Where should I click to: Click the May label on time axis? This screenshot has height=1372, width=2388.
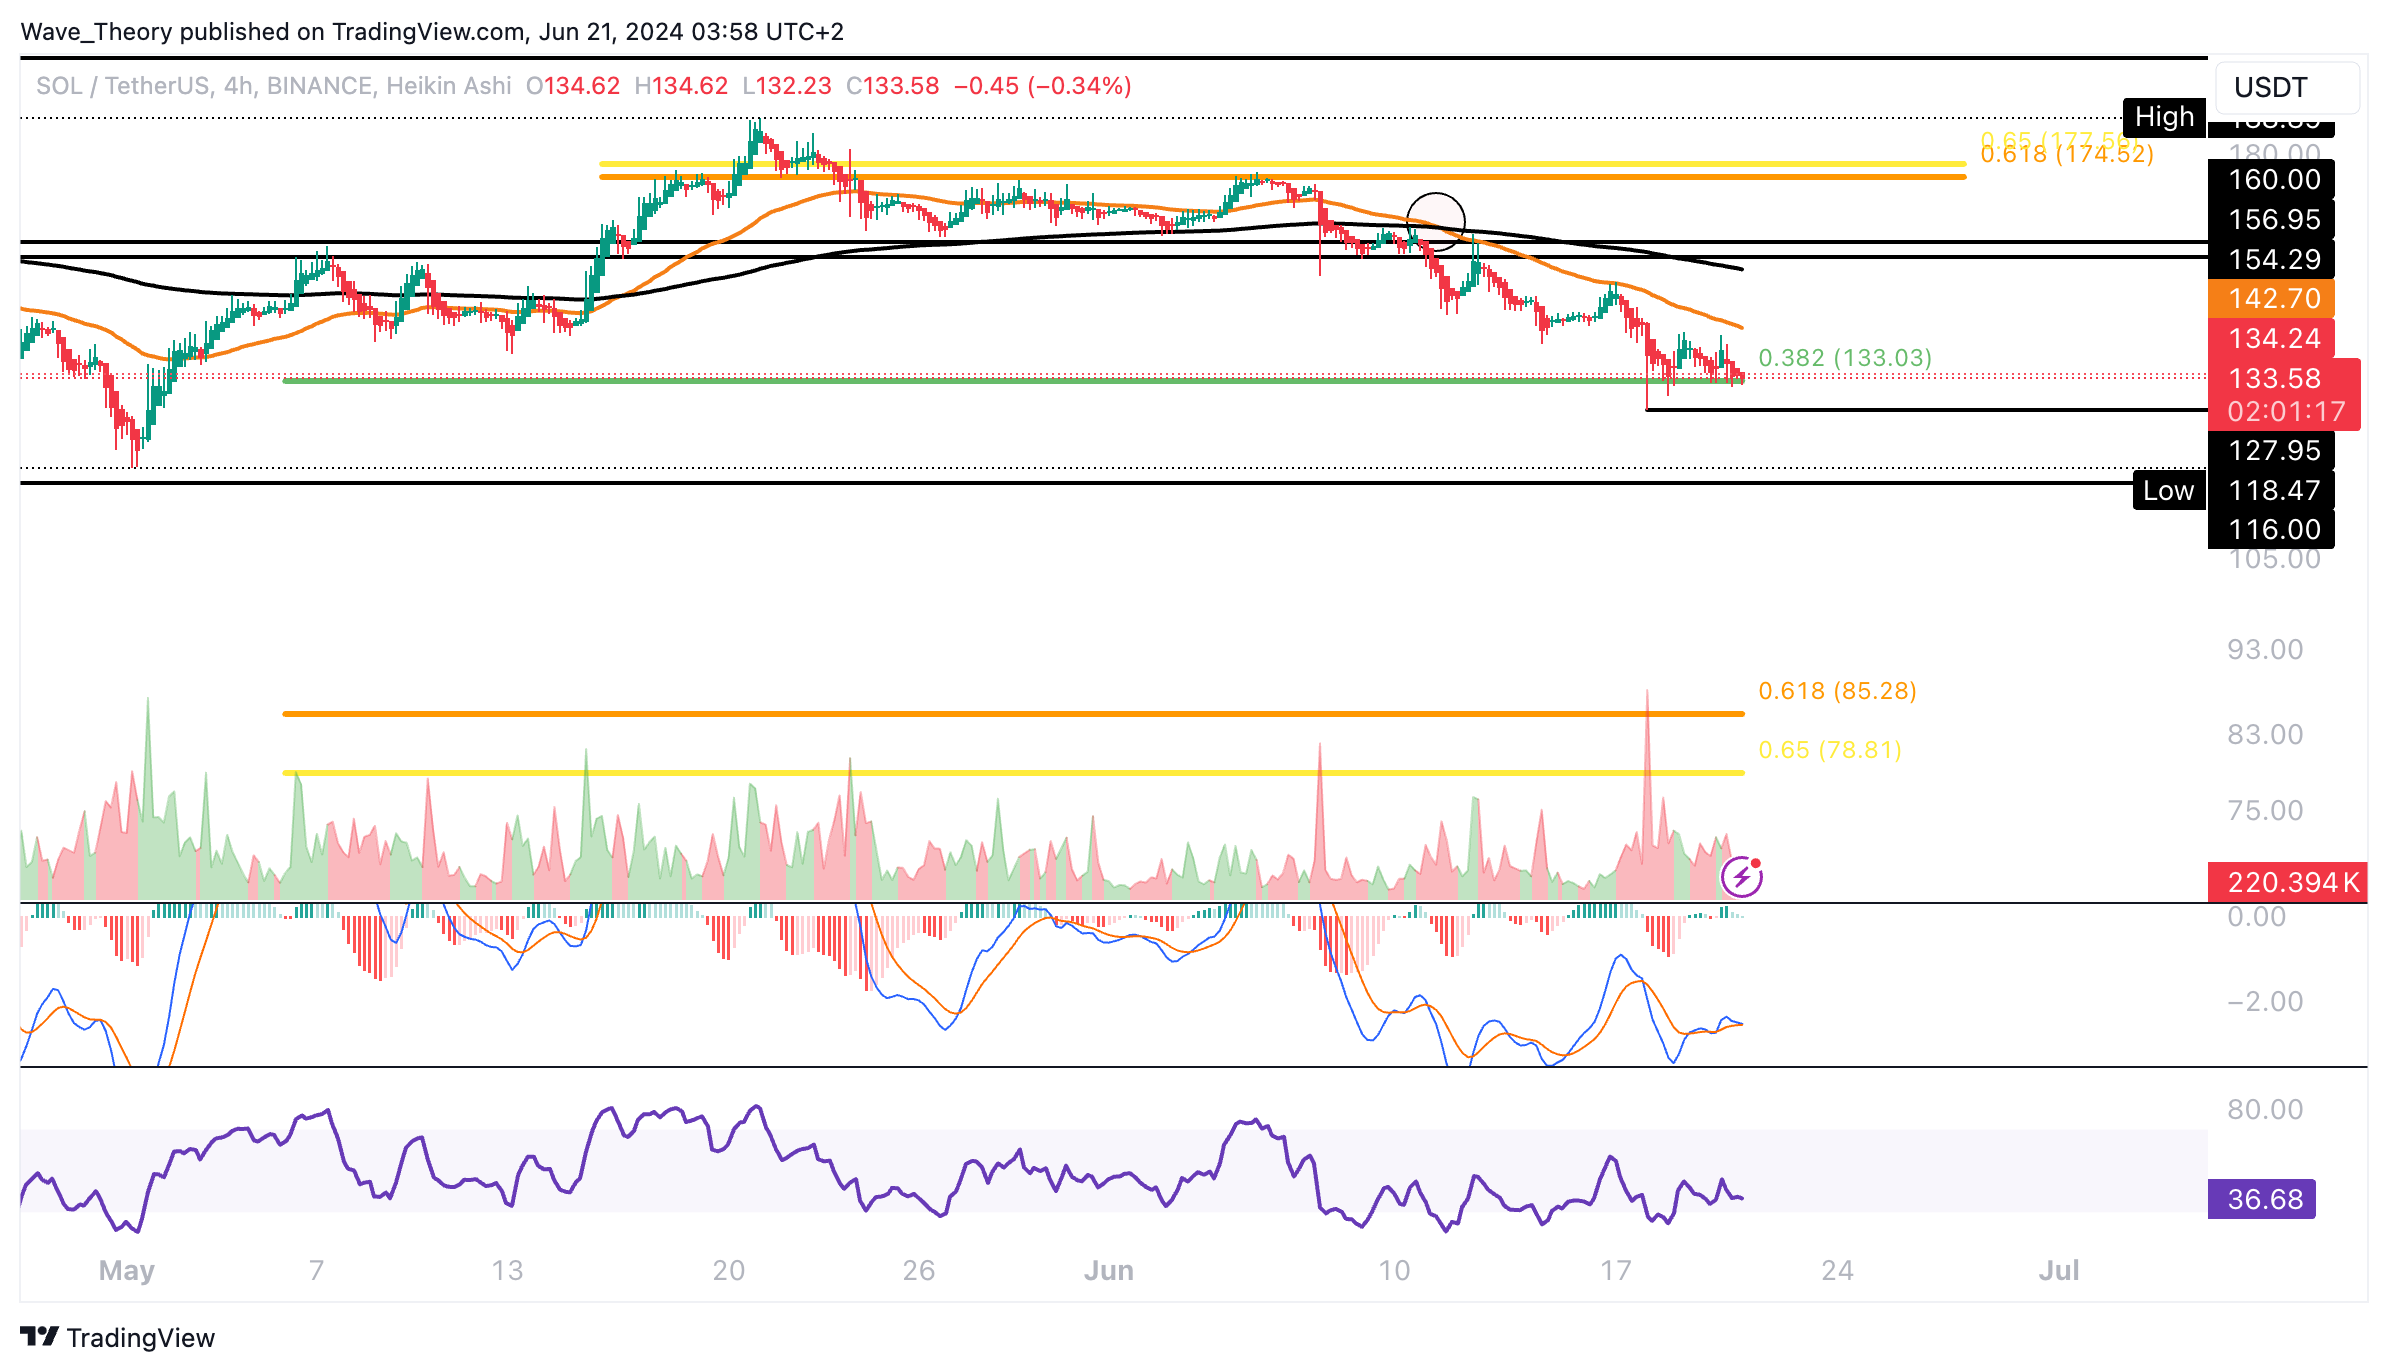click(126, 1270)
